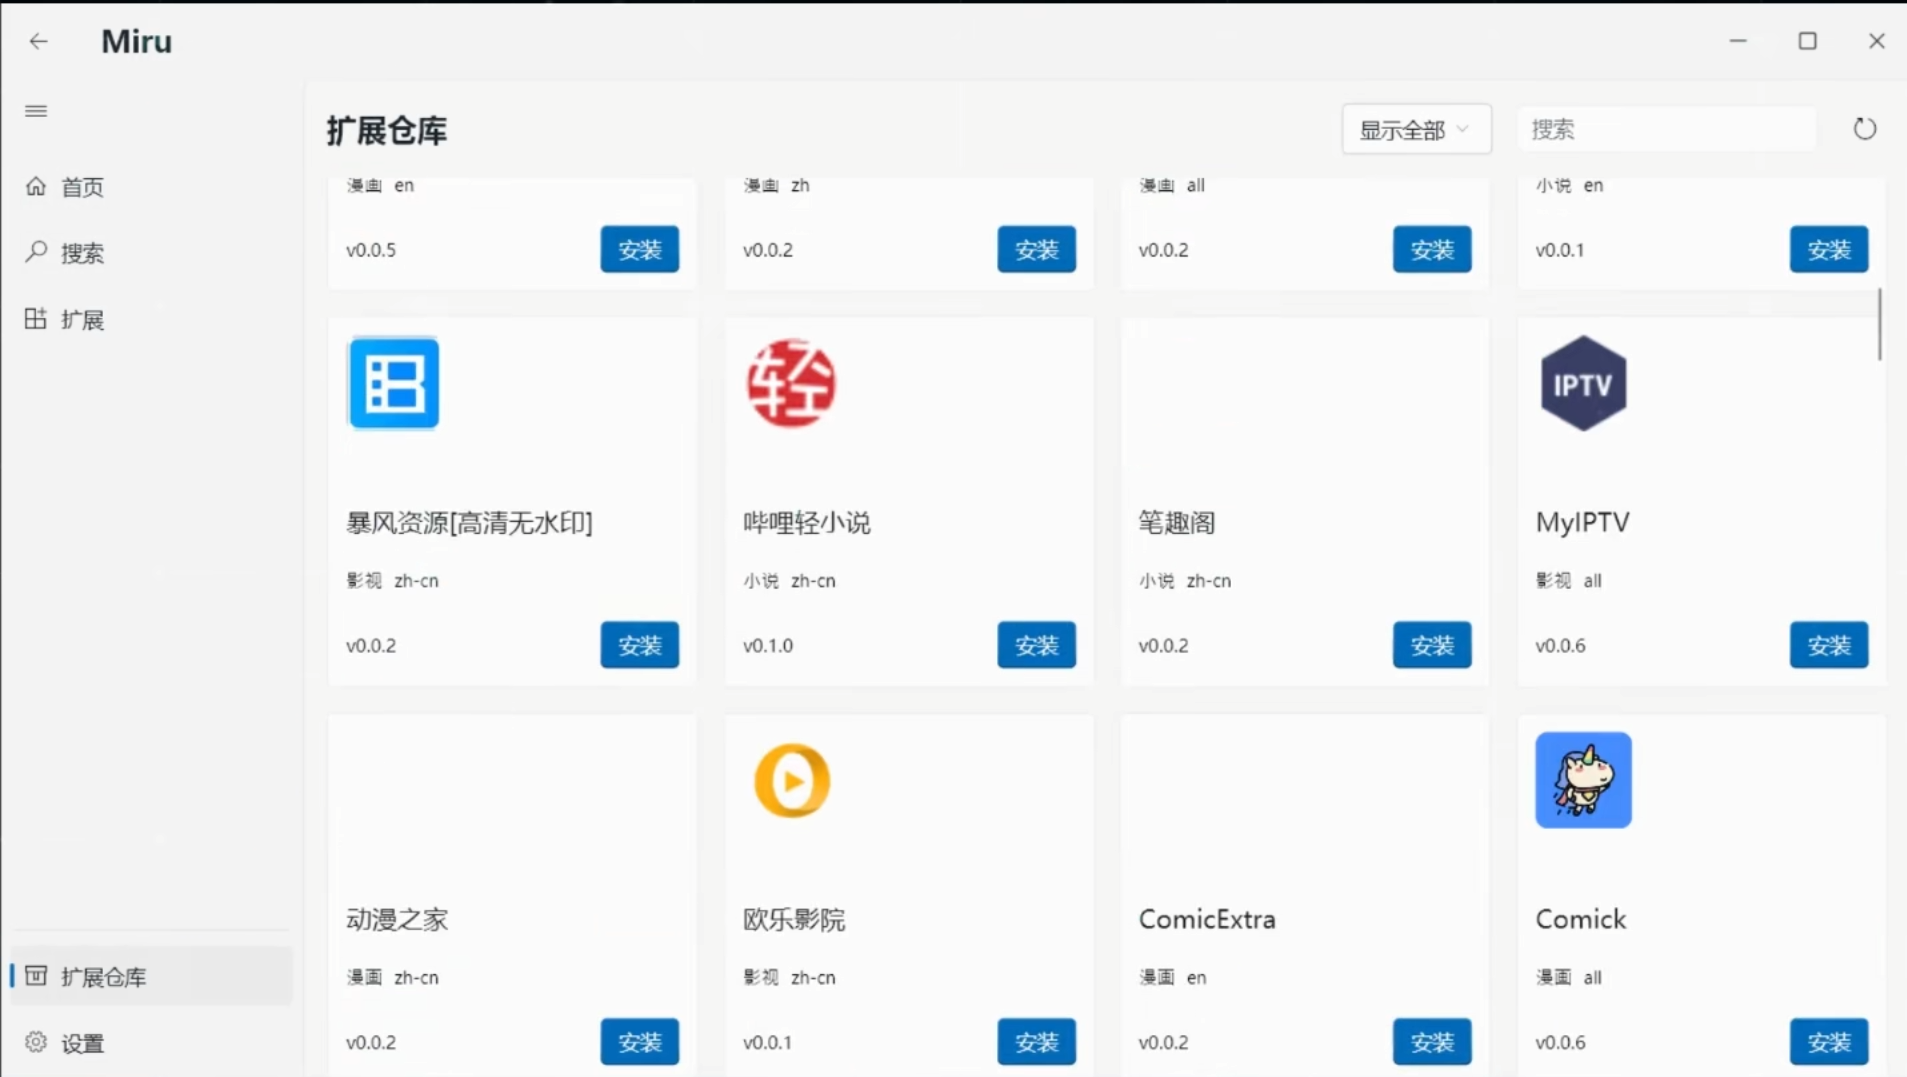Click the 哔哩轻小说 red icon
1907x1077 pixels.
pos(791,384)
